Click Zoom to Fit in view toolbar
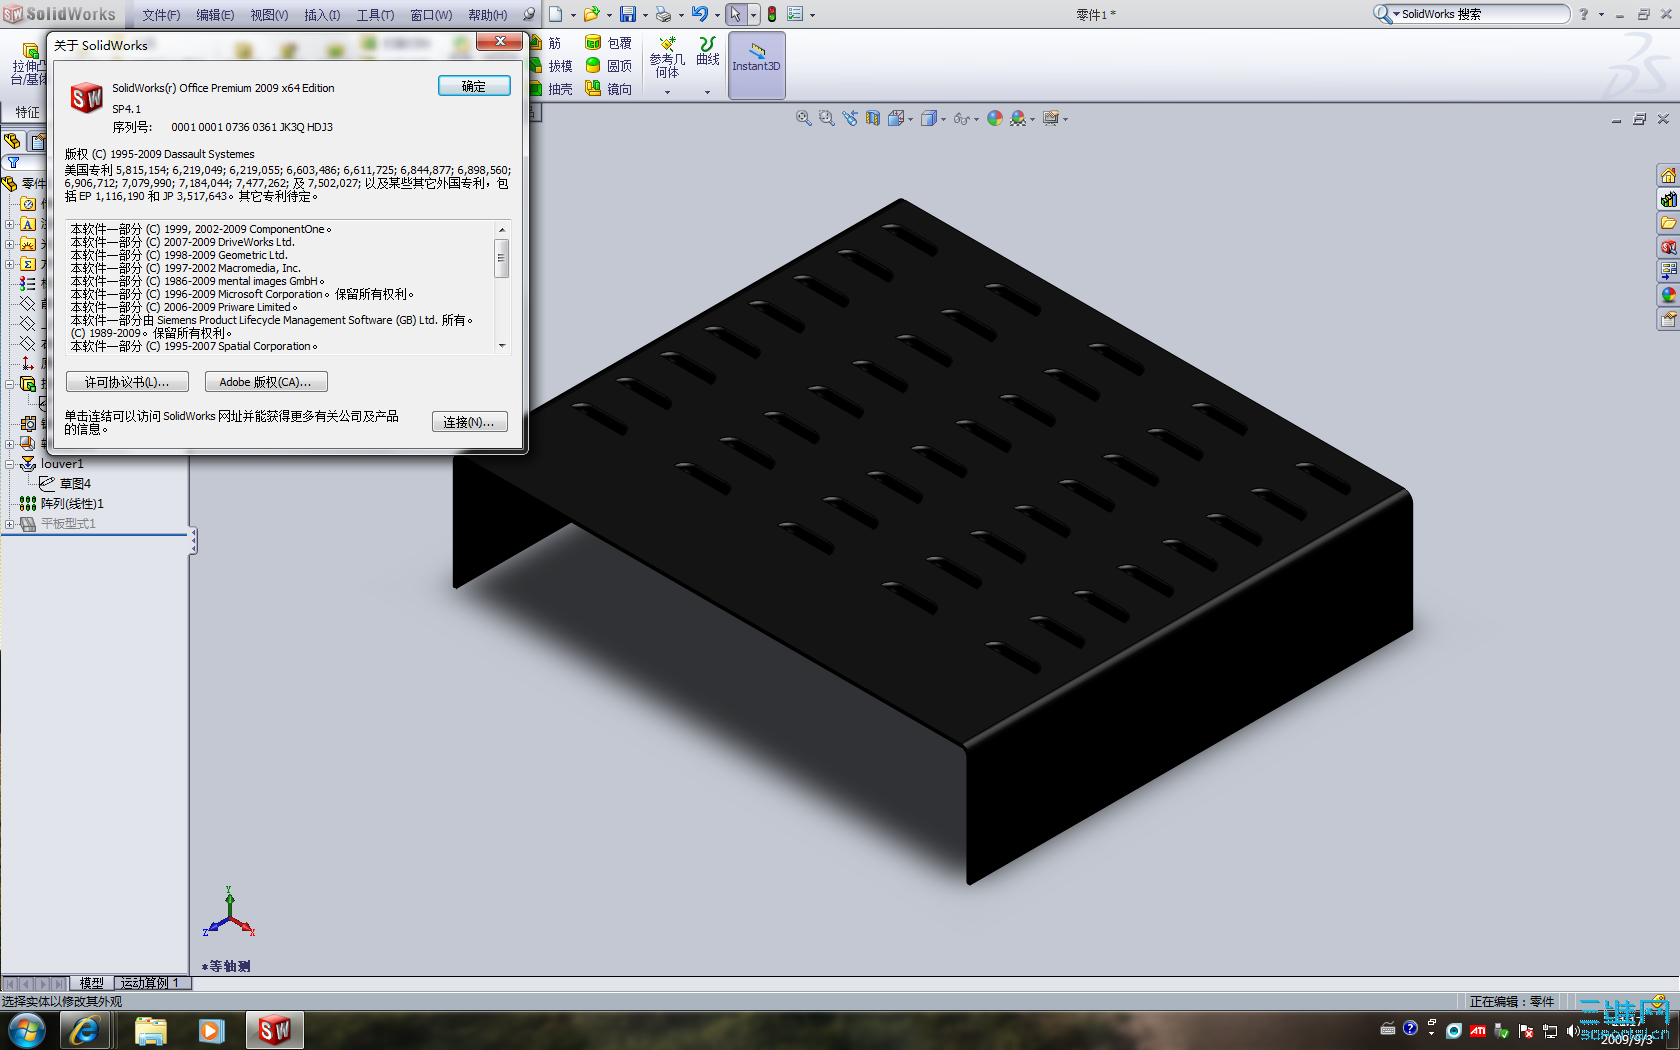Viewport: 1680px width, 1050px height. tap(803, 118)
